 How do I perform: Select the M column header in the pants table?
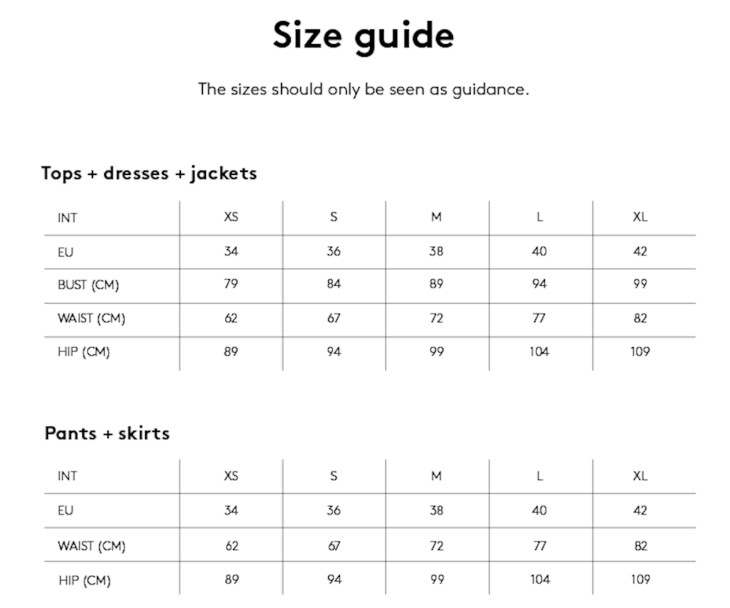[x=437, y=476]
